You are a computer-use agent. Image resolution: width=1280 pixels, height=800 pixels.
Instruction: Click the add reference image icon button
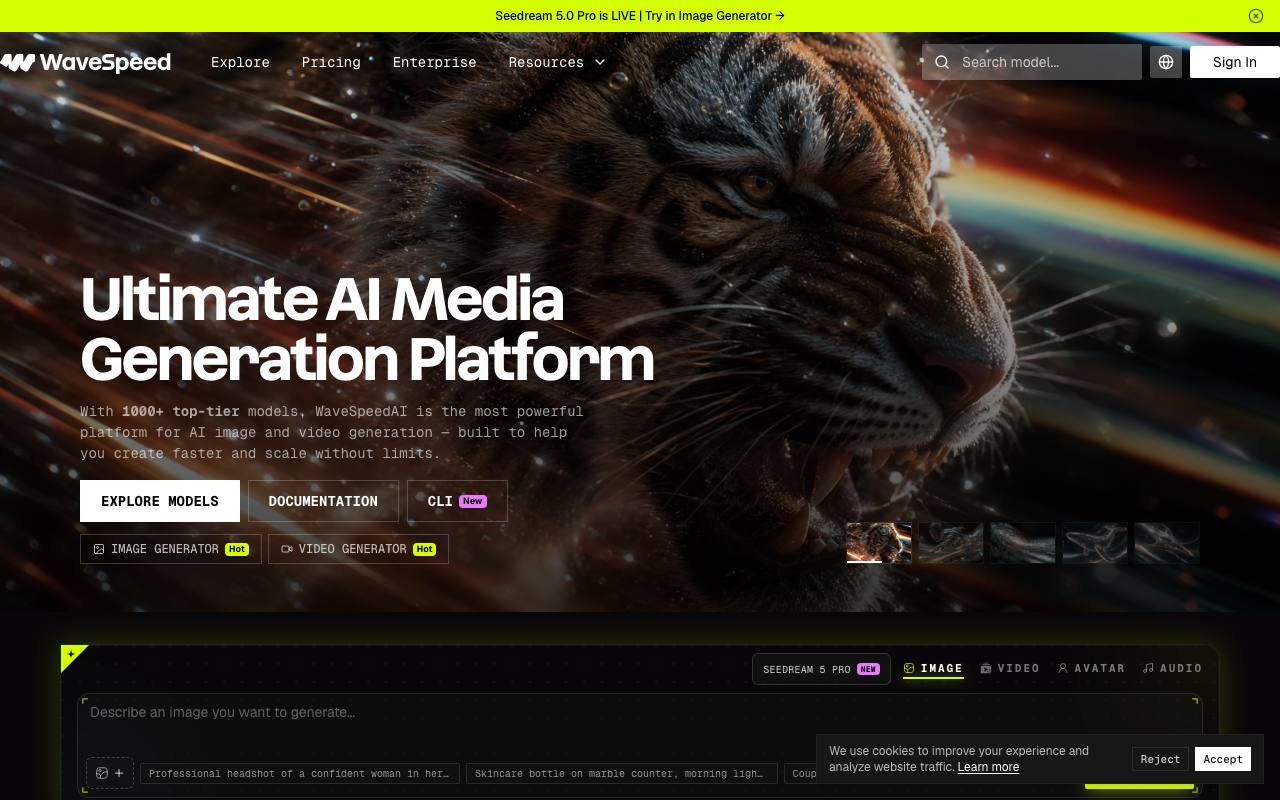tap(110, 773)
